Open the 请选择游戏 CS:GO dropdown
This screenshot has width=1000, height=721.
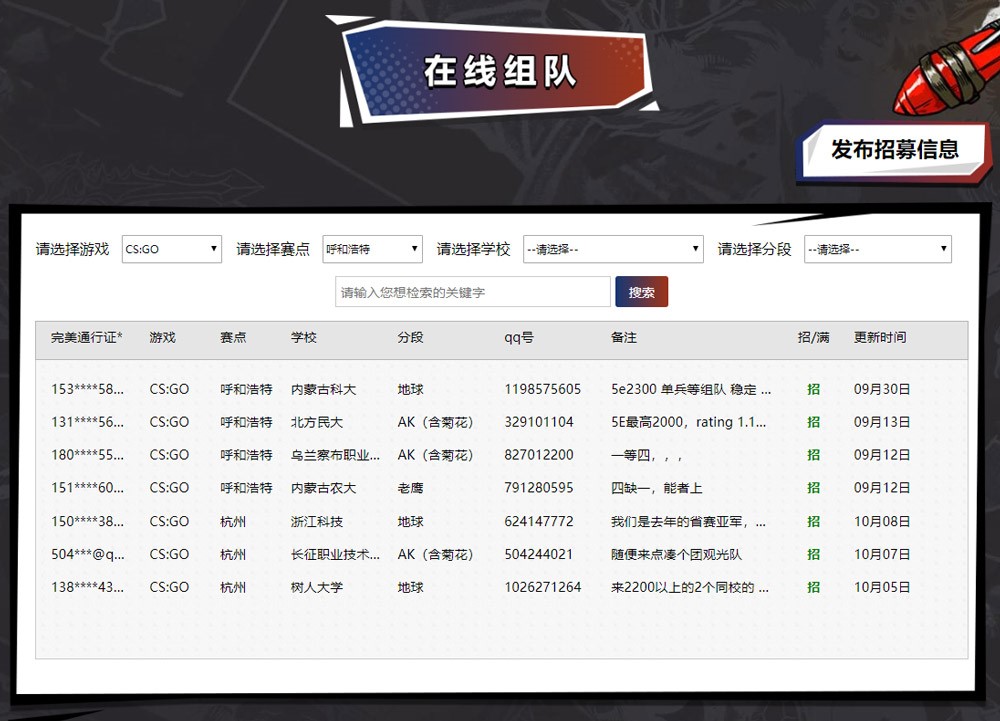(171, 249)
